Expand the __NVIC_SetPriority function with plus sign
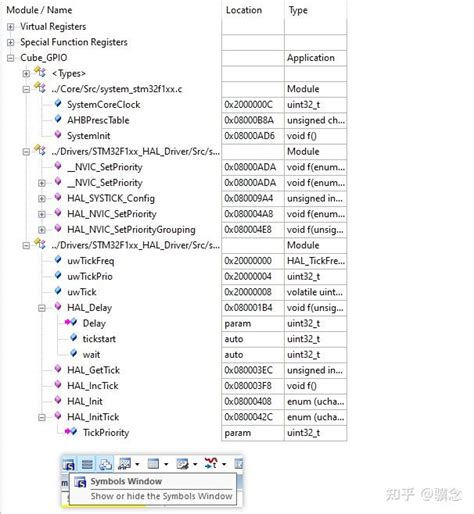The height and width of the screenshot is (514, 474). click(x=42, y=183)
